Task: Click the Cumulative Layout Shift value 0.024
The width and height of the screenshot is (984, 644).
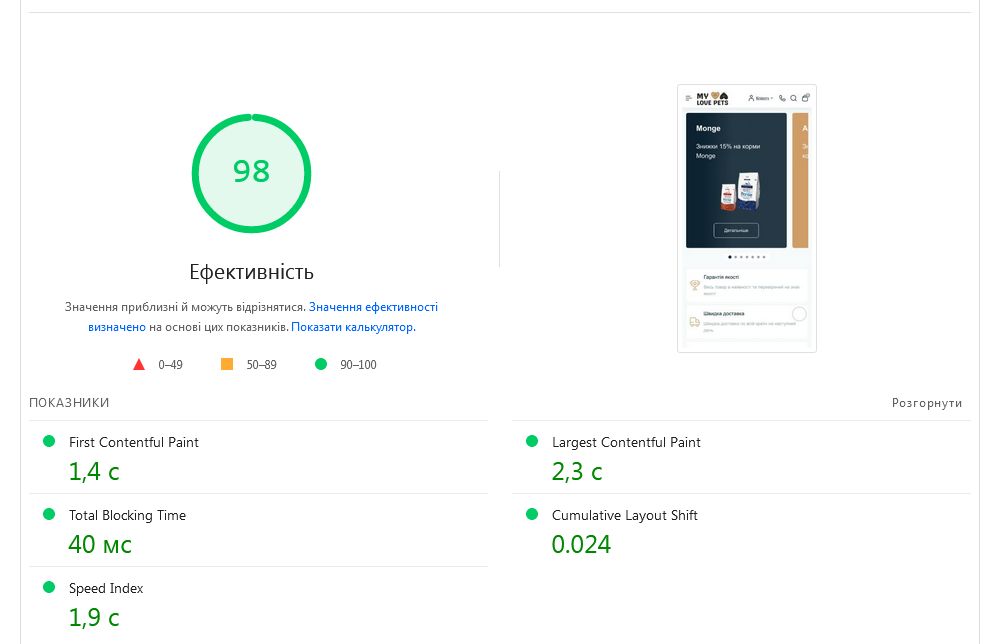Action: [581, 544]
